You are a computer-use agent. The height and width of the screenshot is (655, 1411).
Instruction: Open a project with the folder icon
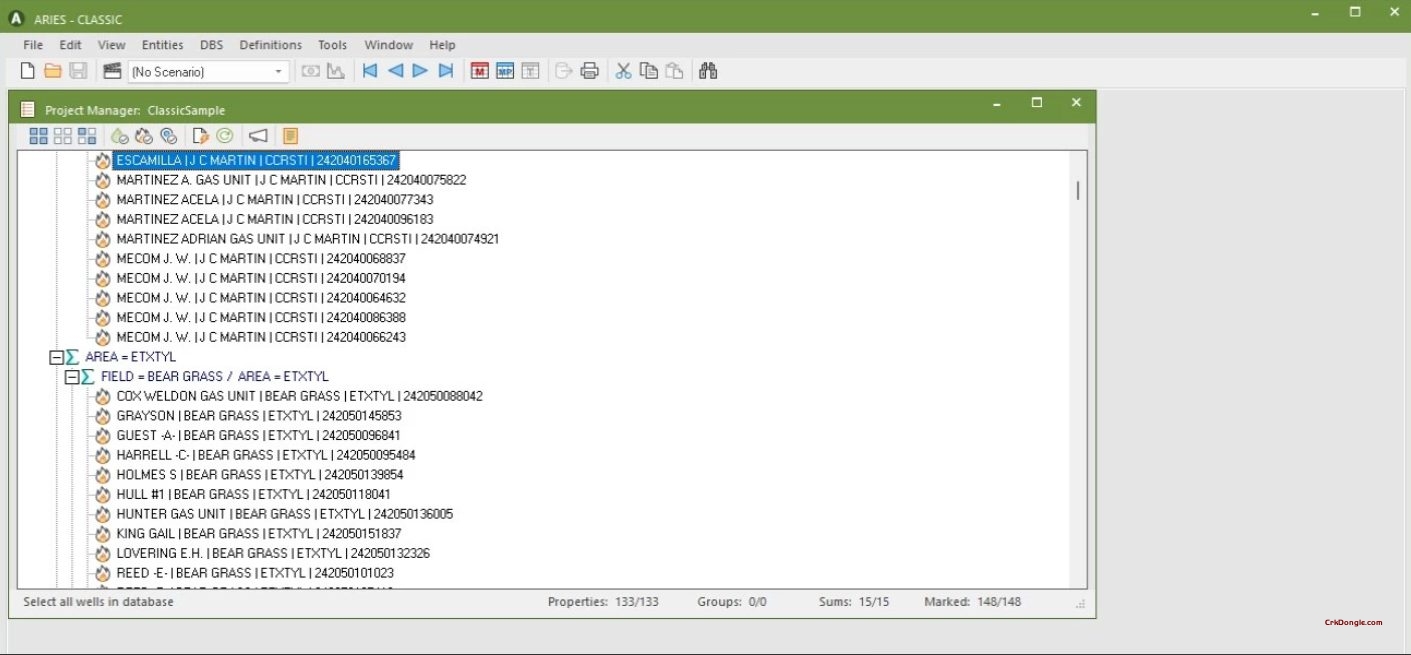pyautogui.click(x=53, y=71)
